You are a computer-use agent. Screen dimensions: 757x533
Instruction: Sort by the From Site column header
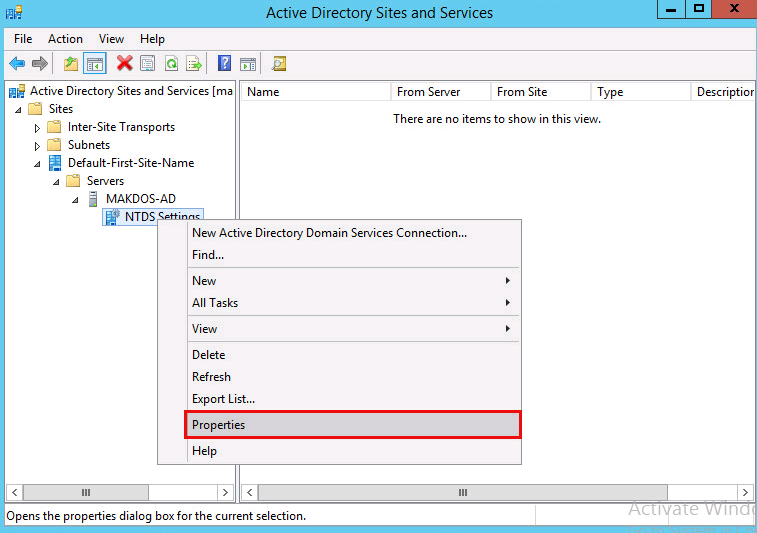pyautogui.click(x=541, y=92)
